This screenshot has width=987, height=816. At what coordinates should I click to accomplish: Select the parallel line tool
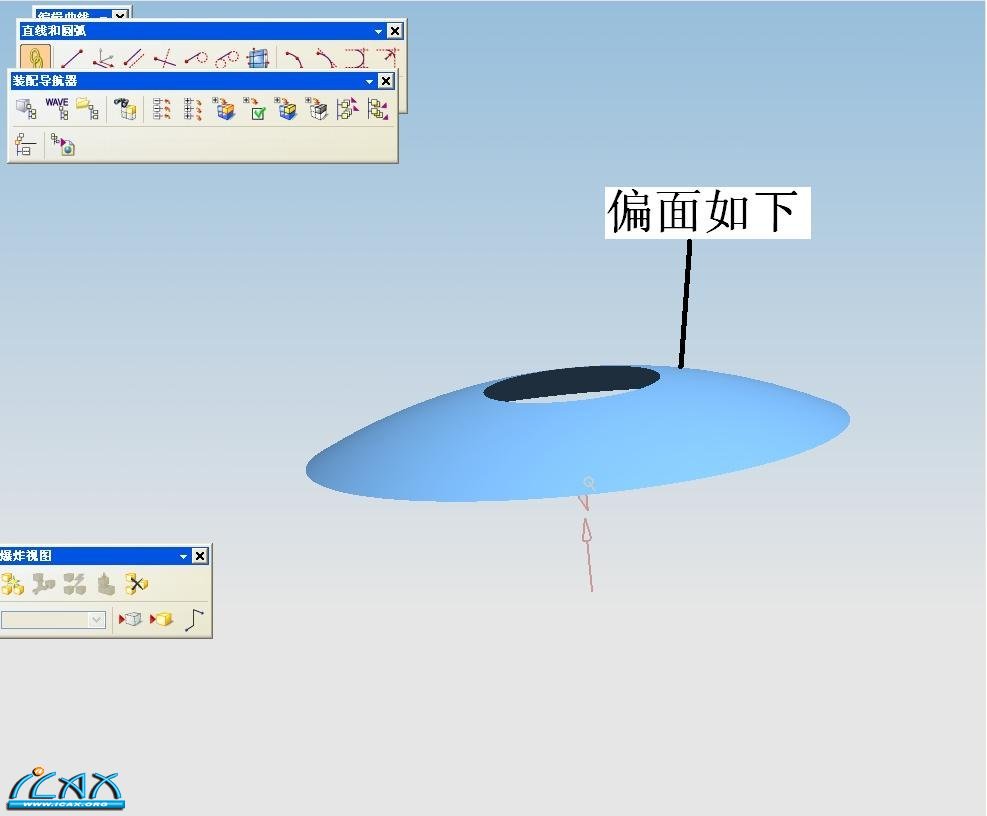tap(133, 59)
